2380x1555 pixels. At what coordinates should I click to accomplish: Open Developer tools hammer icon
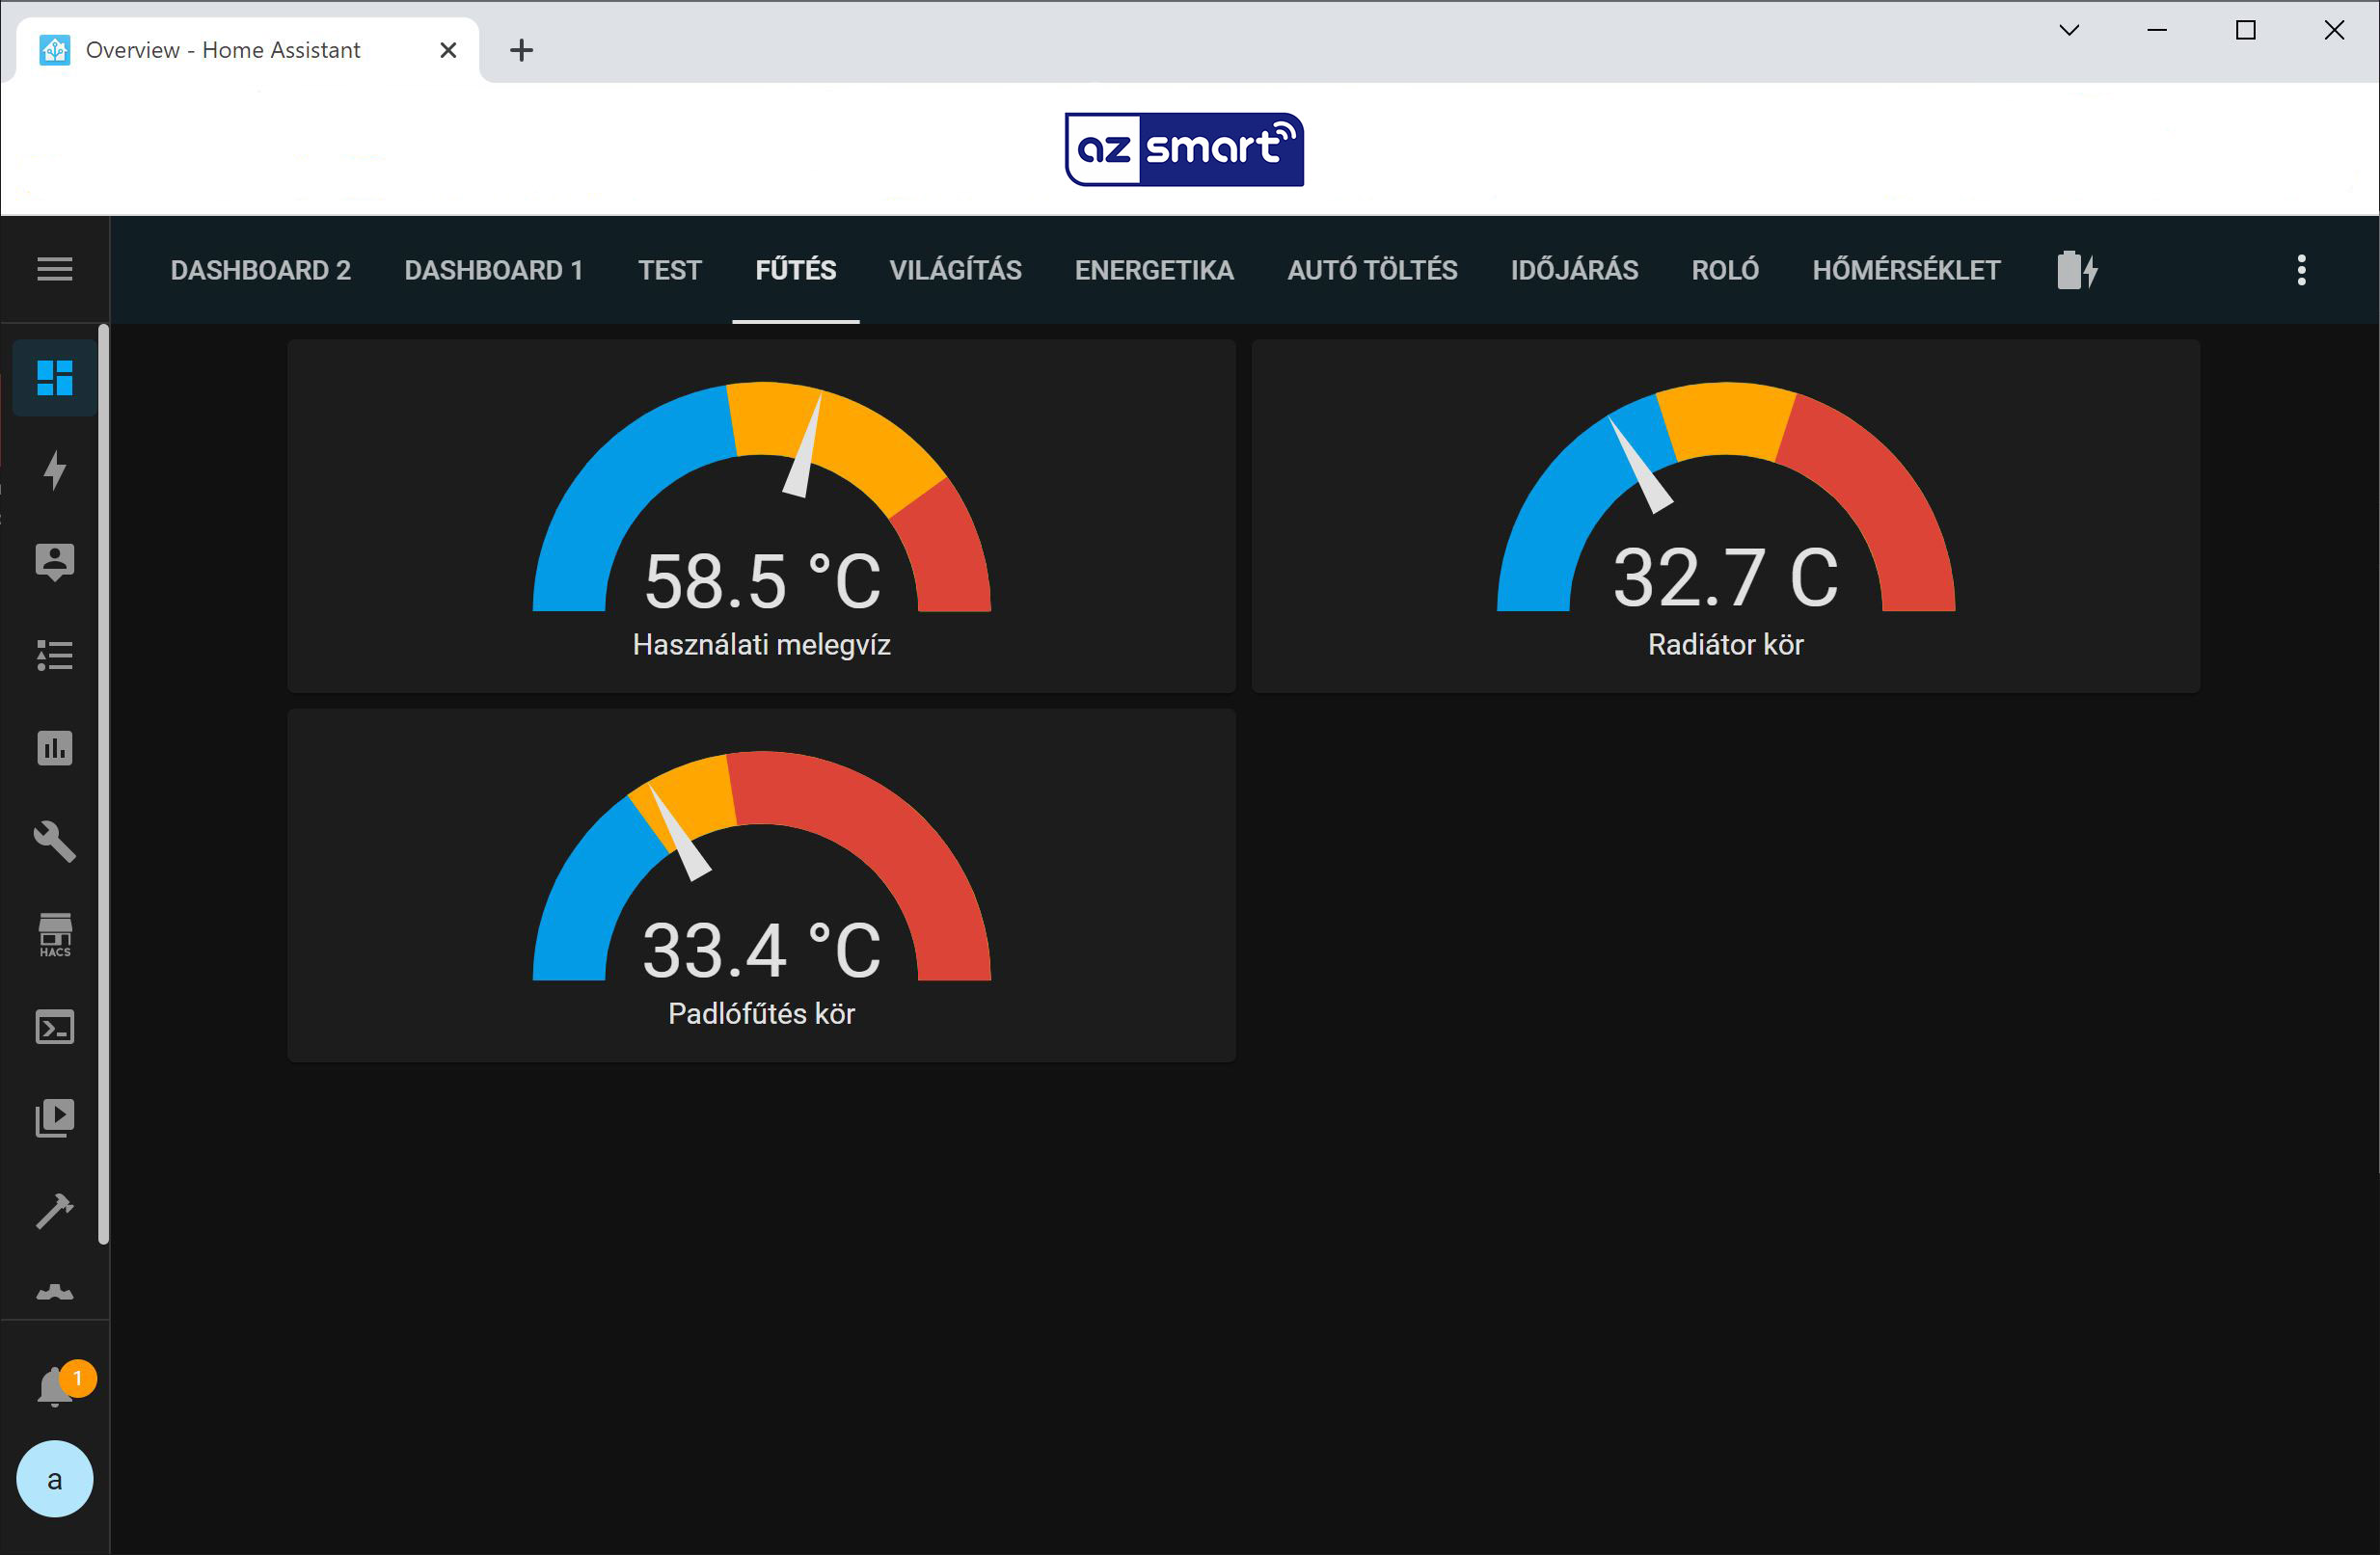[x=55, y=1211]
